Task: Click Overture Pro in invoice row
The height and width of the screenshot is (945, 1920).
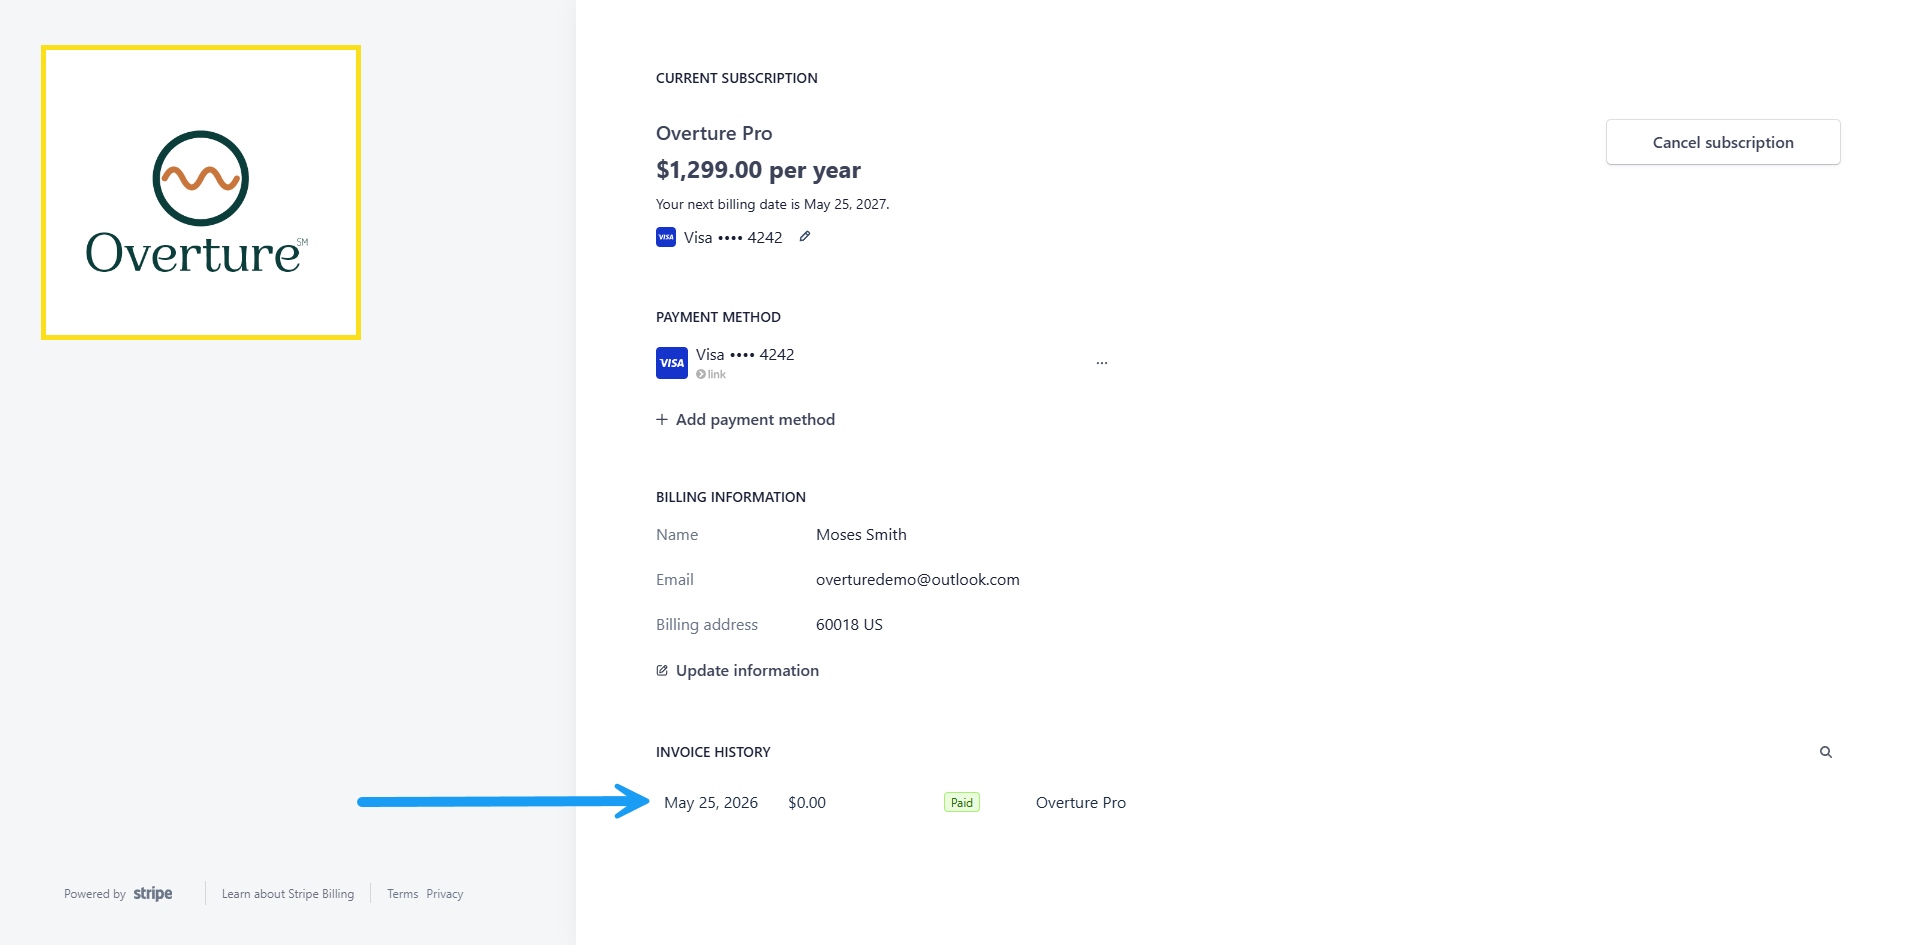Action: click(1081, 802)
